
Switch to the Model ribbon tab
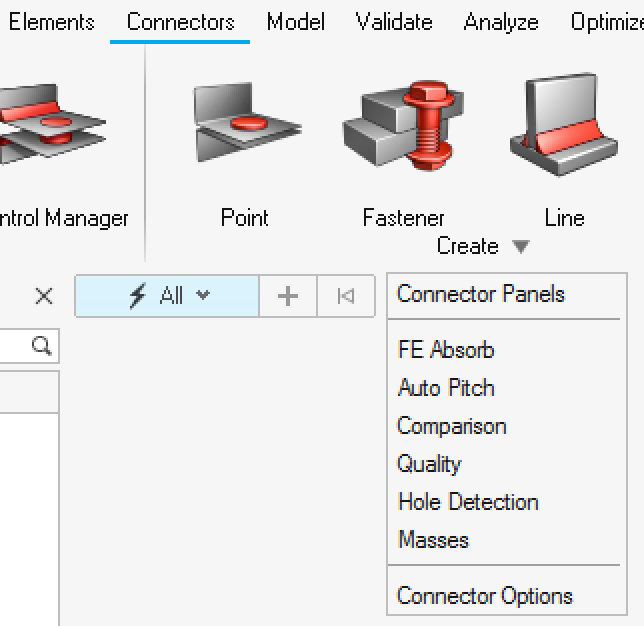click(296, 22)
